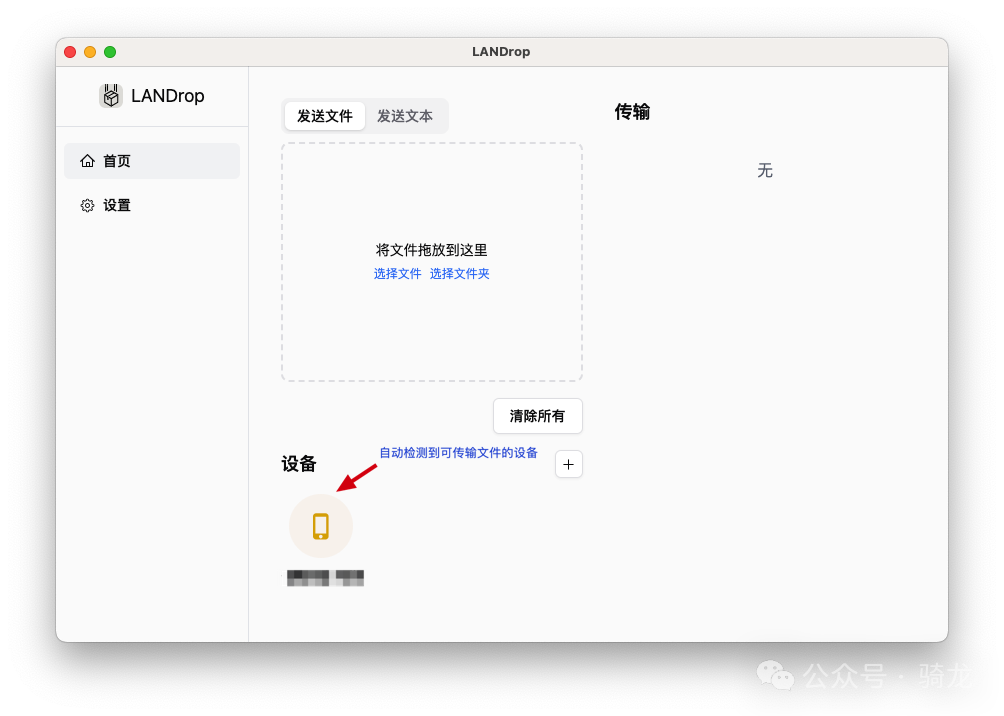Switch to the 发送文本 tab
This screenshot has width=1004, height=716.
pyautogui.click(x=405, y=116)
